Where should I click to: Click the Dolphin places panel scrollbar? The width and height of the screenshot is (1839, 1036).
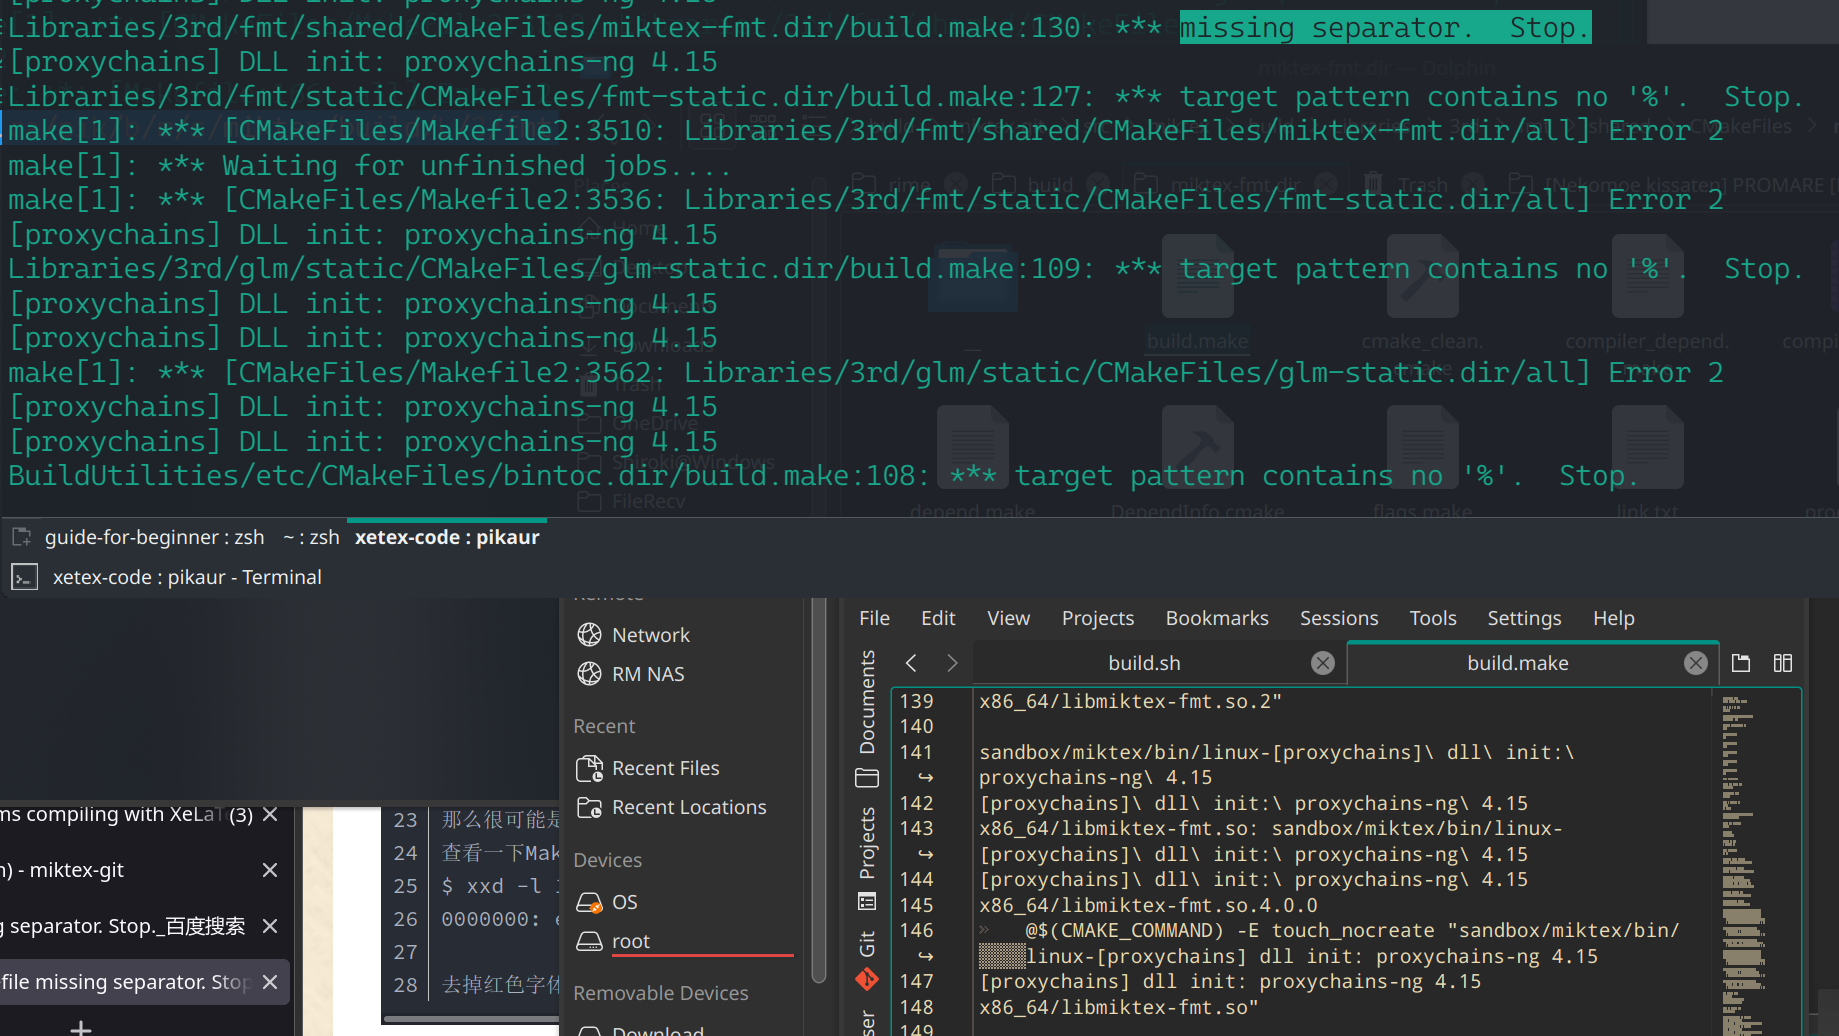[x=819, y=790]
